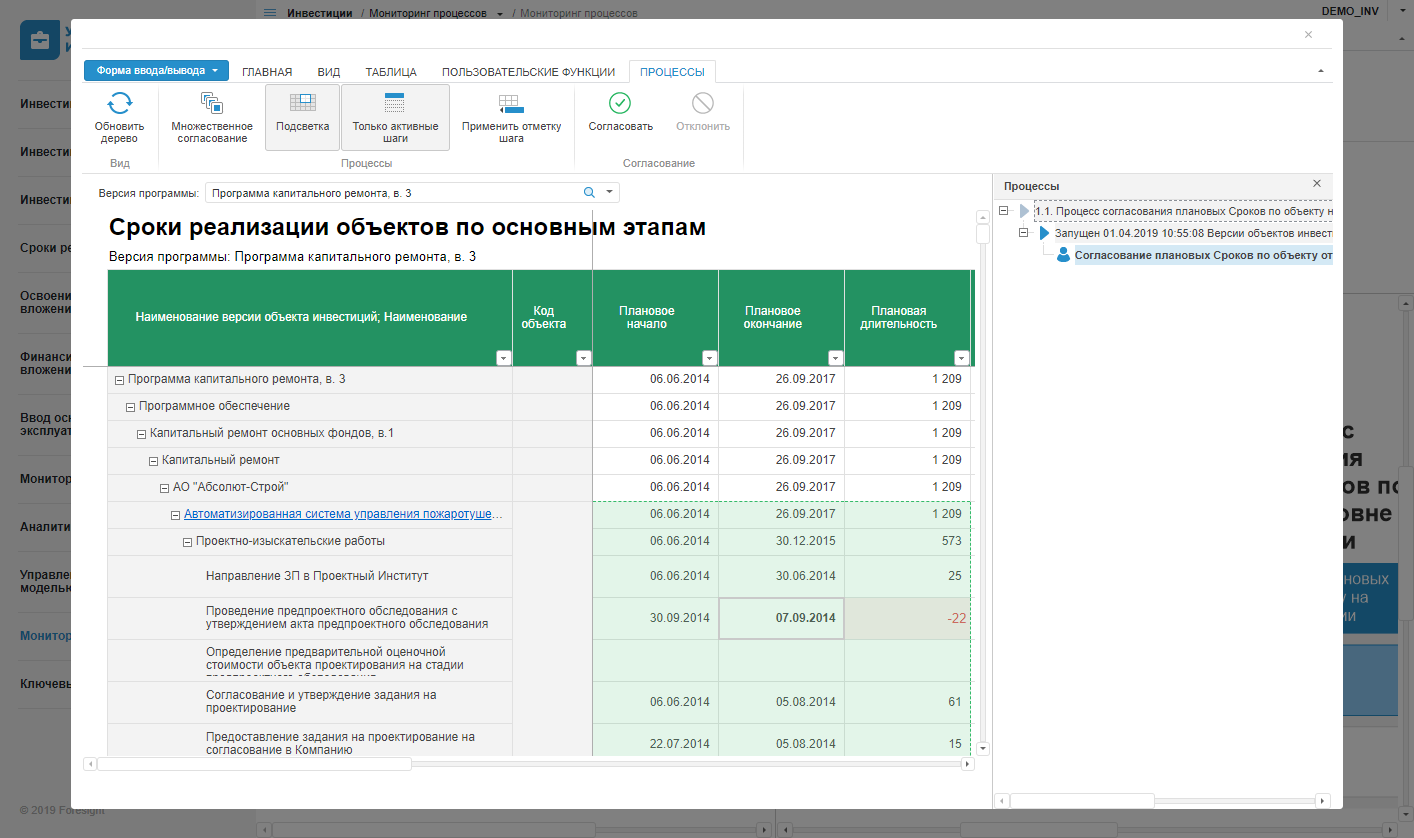Collapse the АО "Абсолют-Строй" tree node
1414x838 pixels.
[164, 488]
